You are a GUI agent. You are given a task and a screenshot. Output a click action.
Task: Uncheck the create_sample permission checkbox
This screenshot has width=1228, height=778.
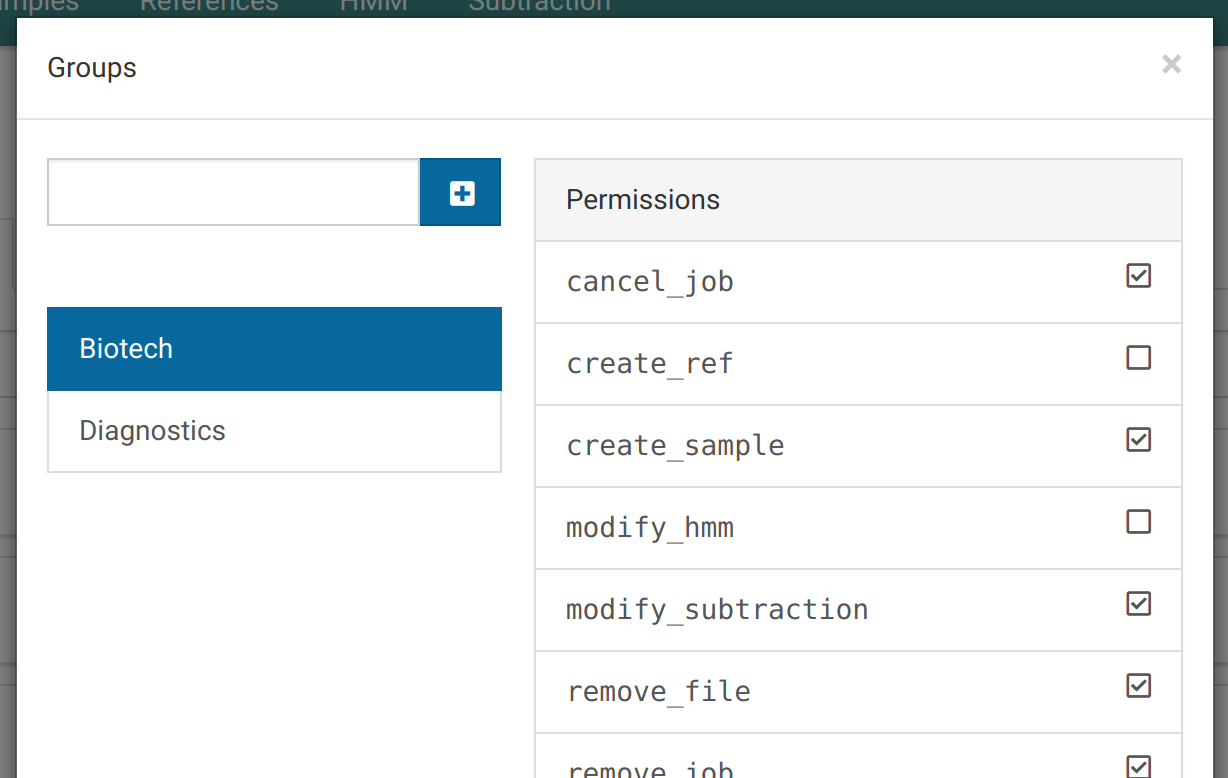click(x=1138, y=440)
